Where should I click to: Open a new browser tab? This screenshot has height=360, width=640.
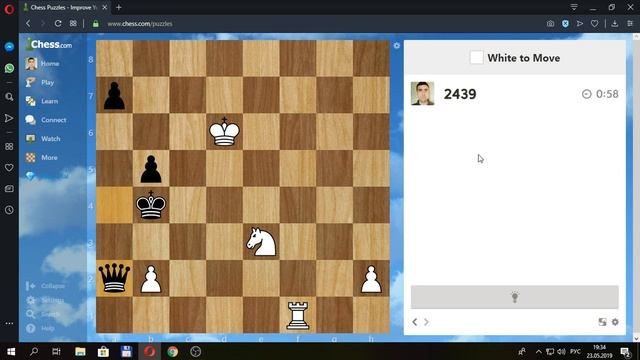[119, 7]
